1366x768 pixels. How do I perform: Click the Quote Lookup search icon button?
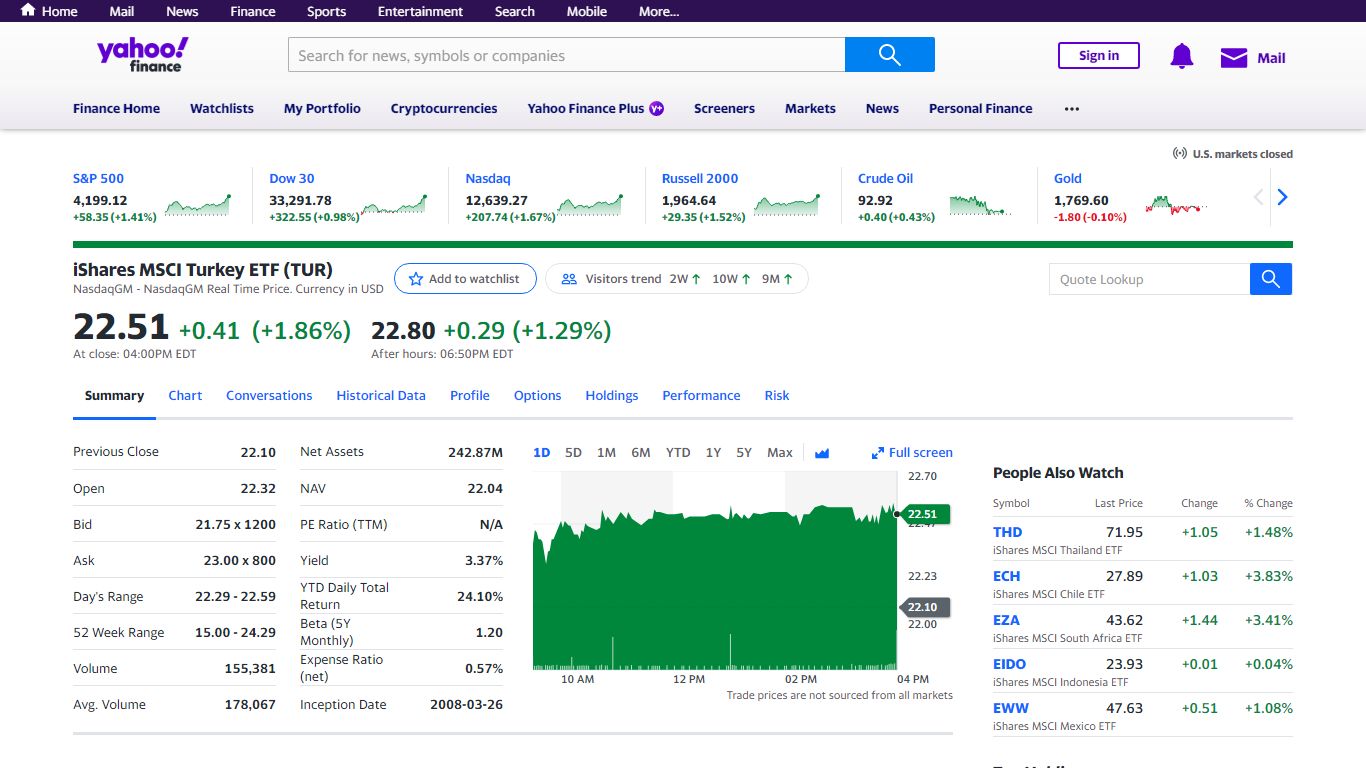pyautogui.click(x=1271, y=279)
